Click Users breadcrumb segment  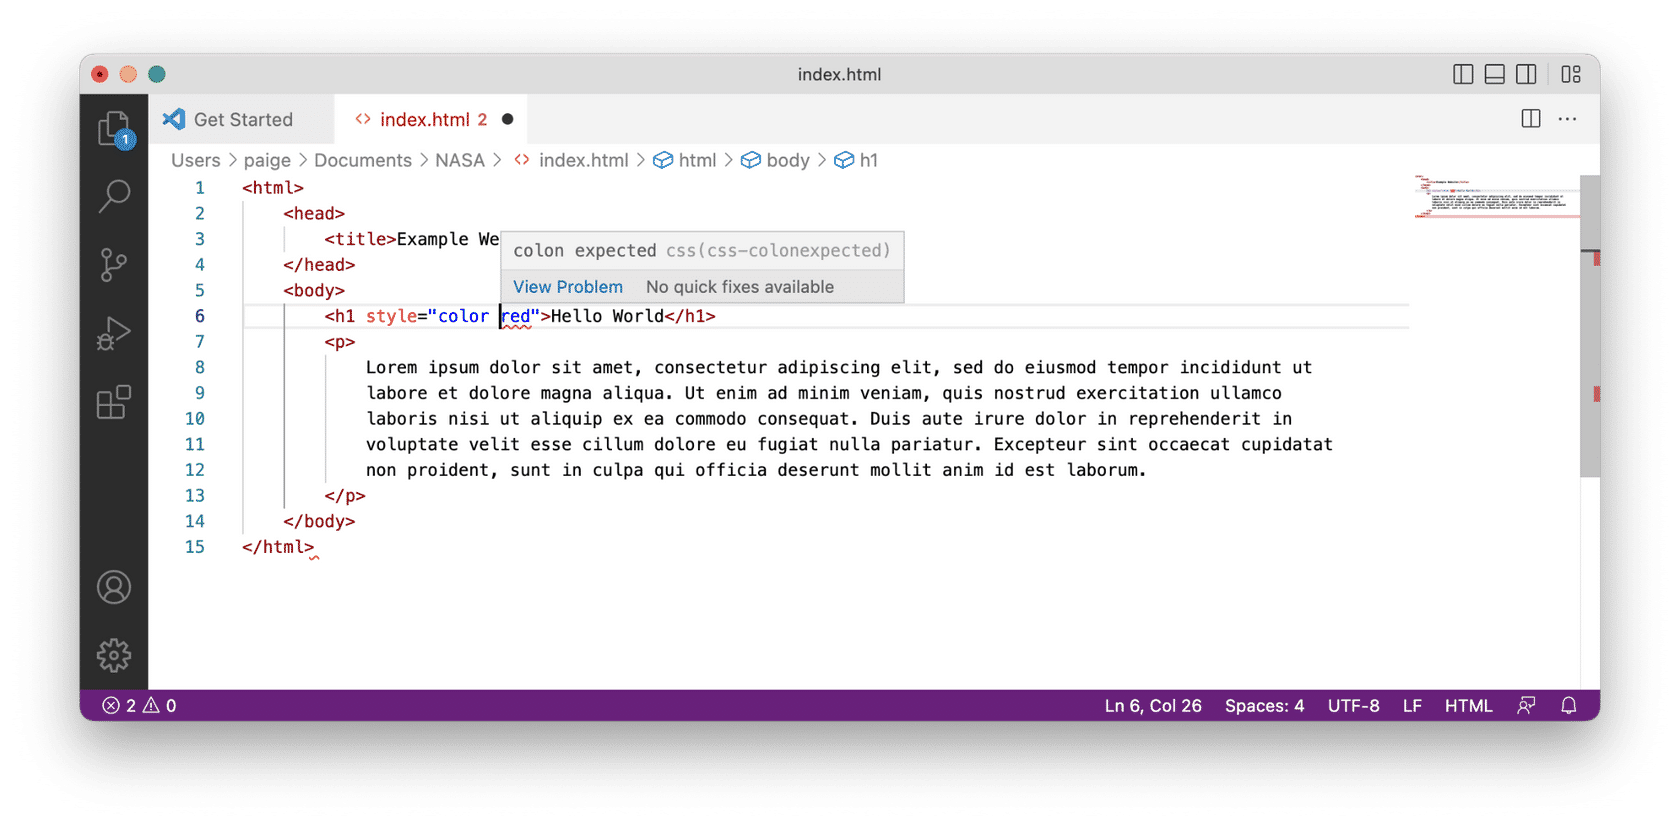(195, 160)
